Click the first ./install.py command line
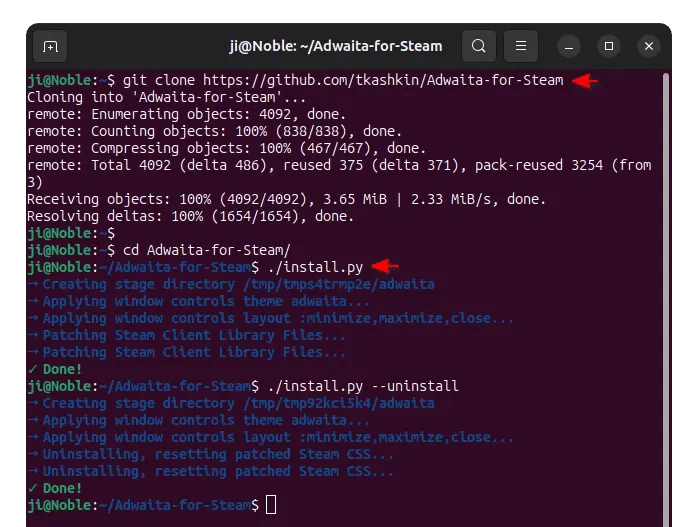The height and width of the screenshot is (527, 698). (x=195, y=267)
